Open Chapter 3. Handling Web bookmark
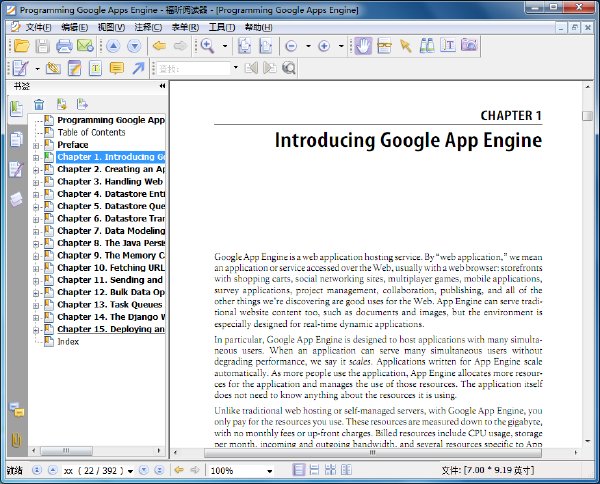The image size is (600, 484). [110, 181]
